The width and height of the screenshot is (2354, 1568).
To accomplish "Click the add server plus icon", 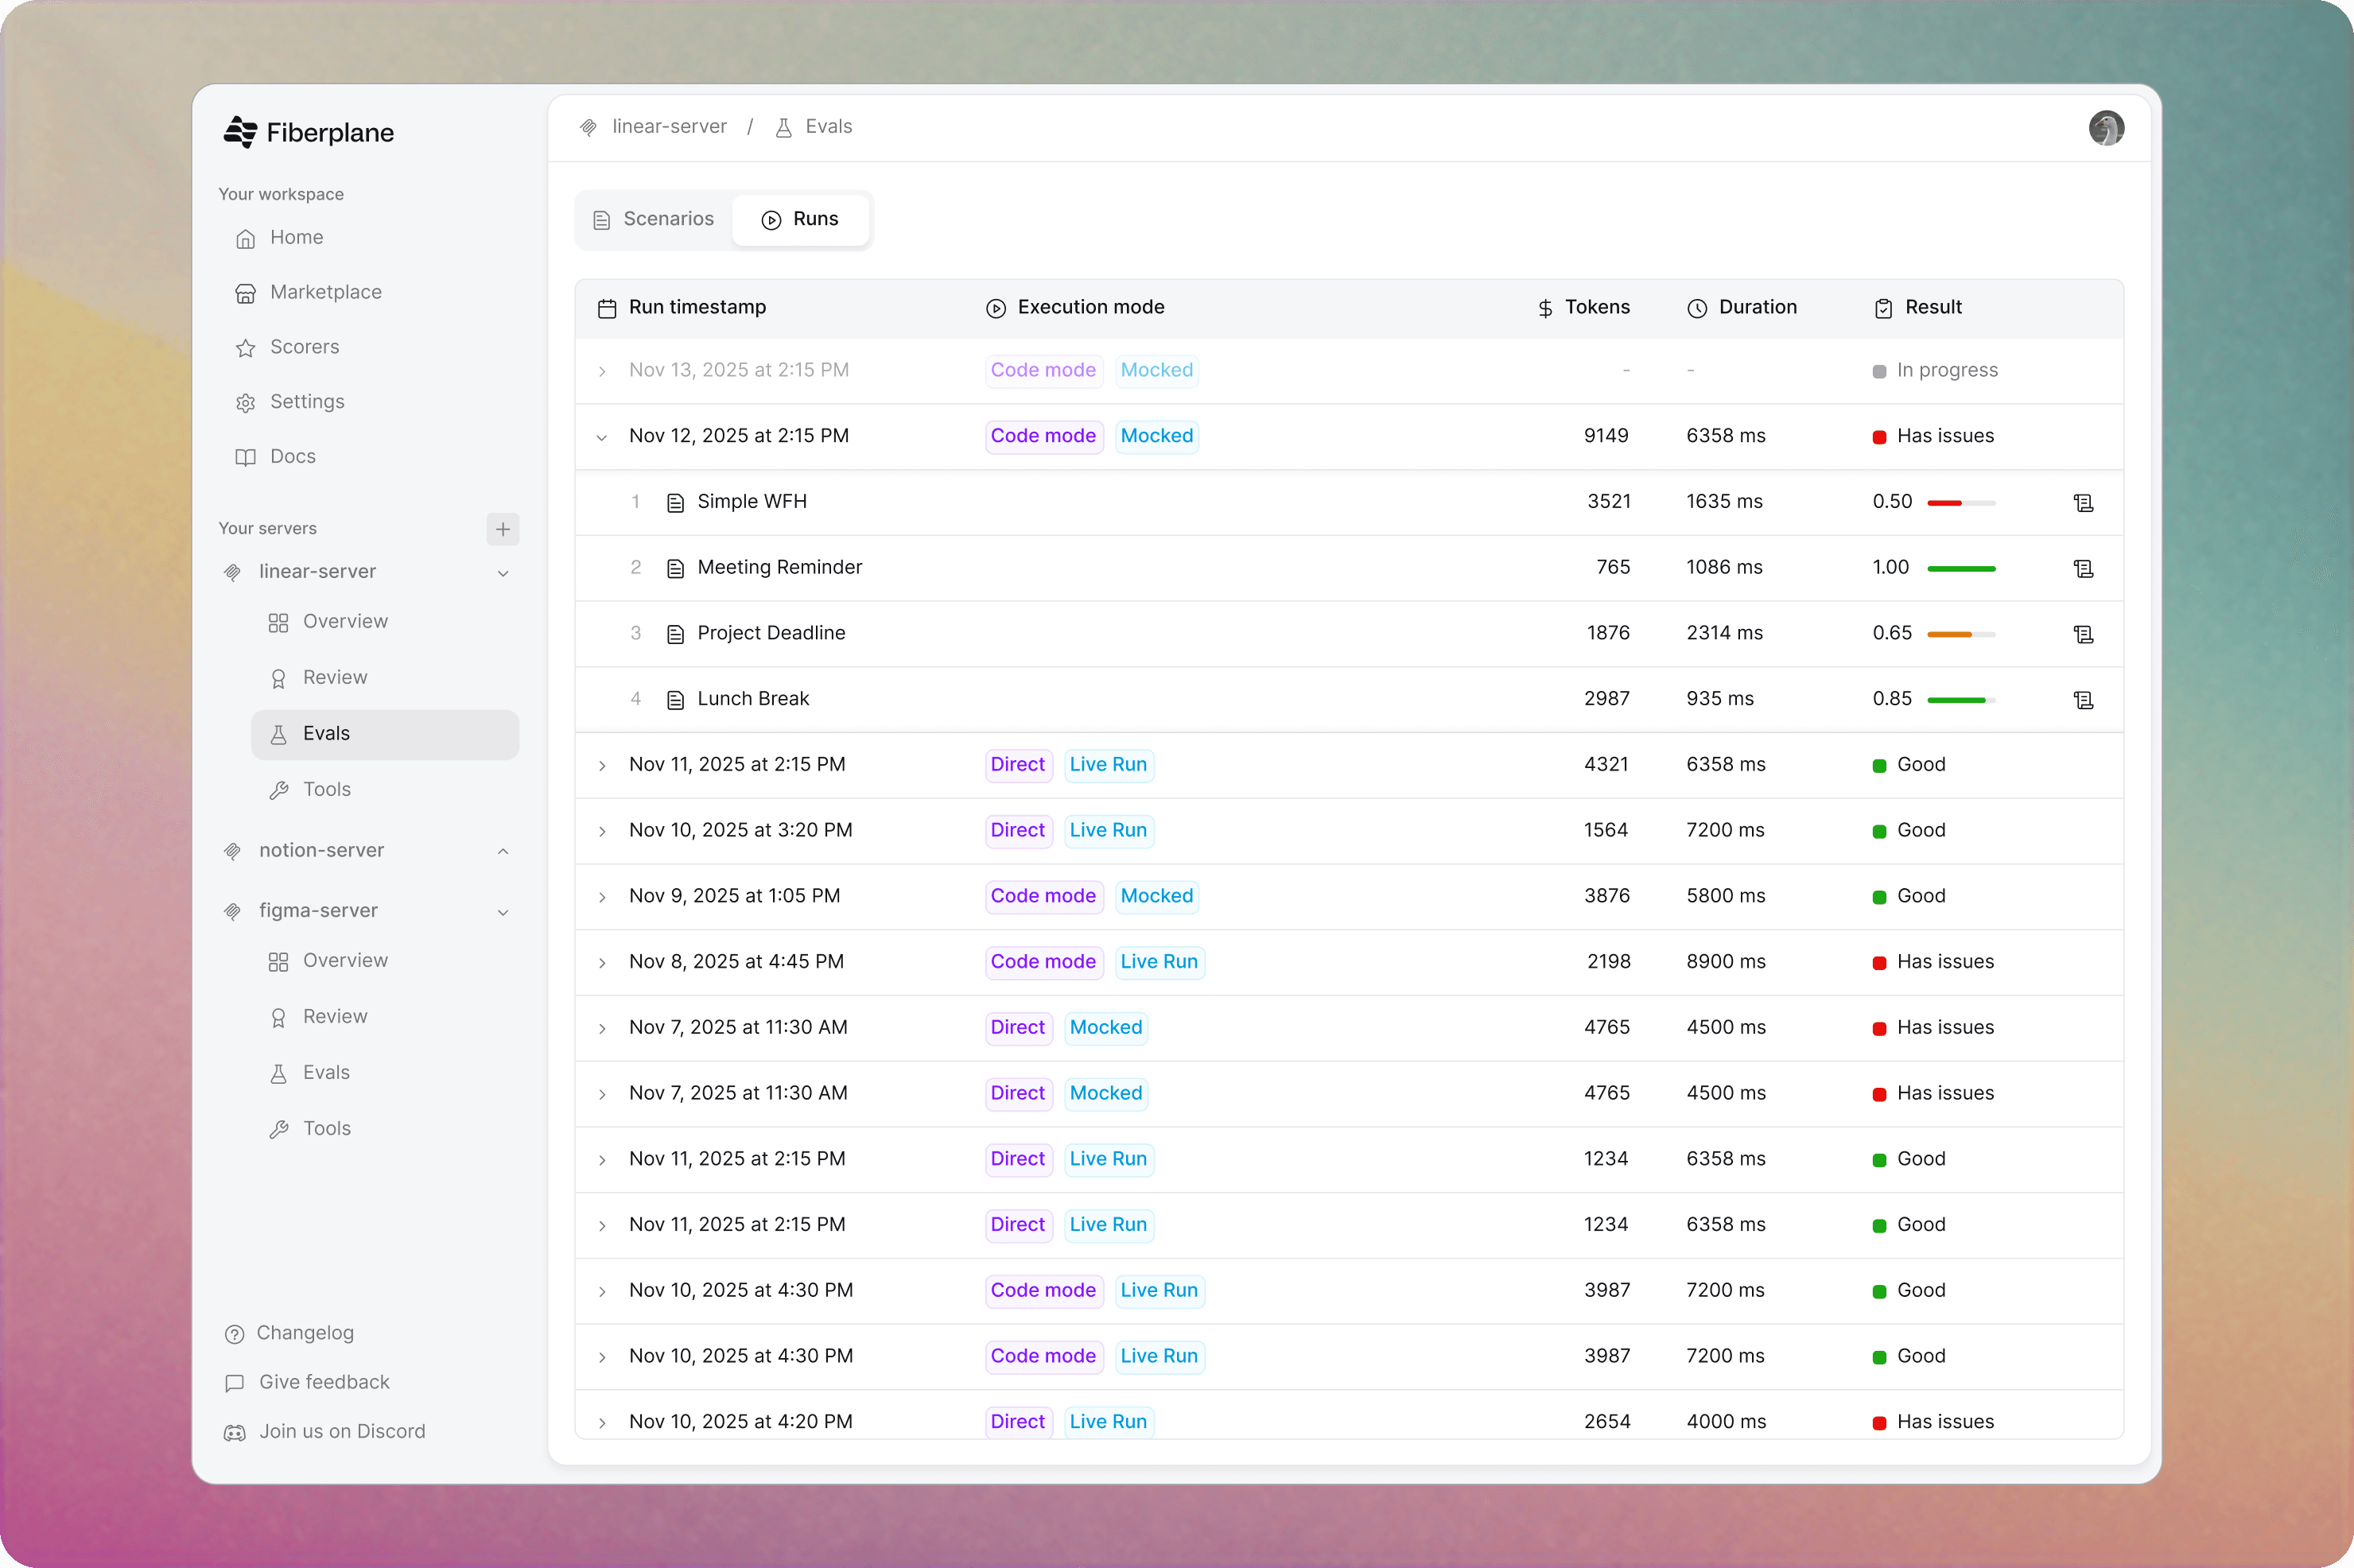I will tap(503, 529).
